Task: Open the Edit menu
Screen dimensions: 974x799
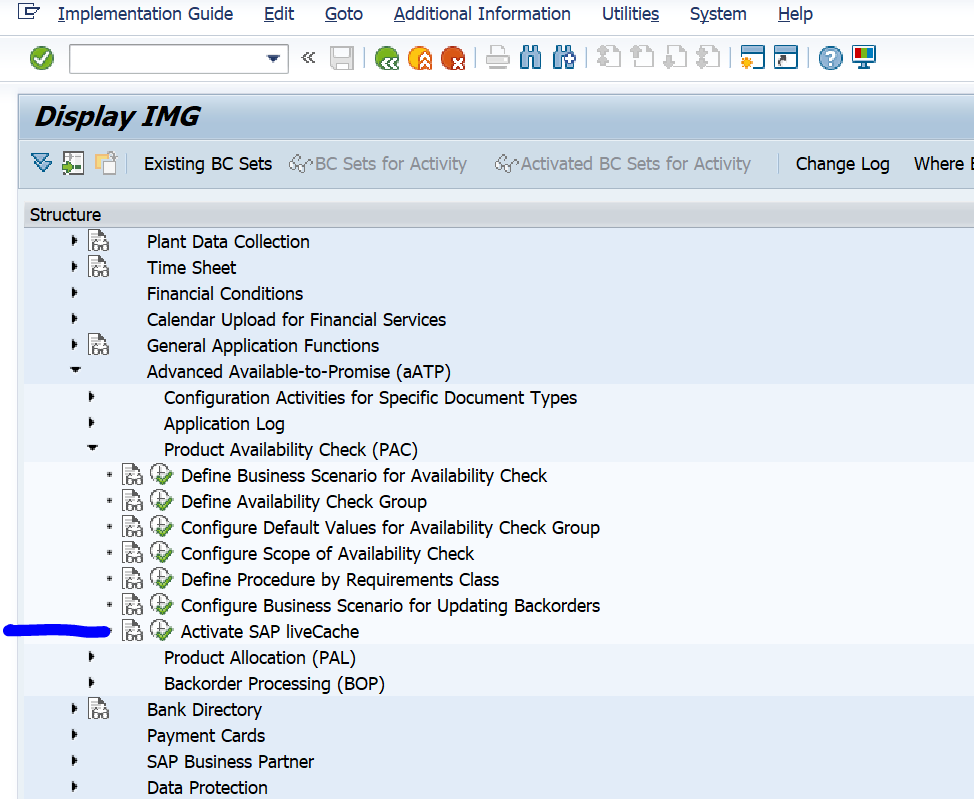Action: 279,14
